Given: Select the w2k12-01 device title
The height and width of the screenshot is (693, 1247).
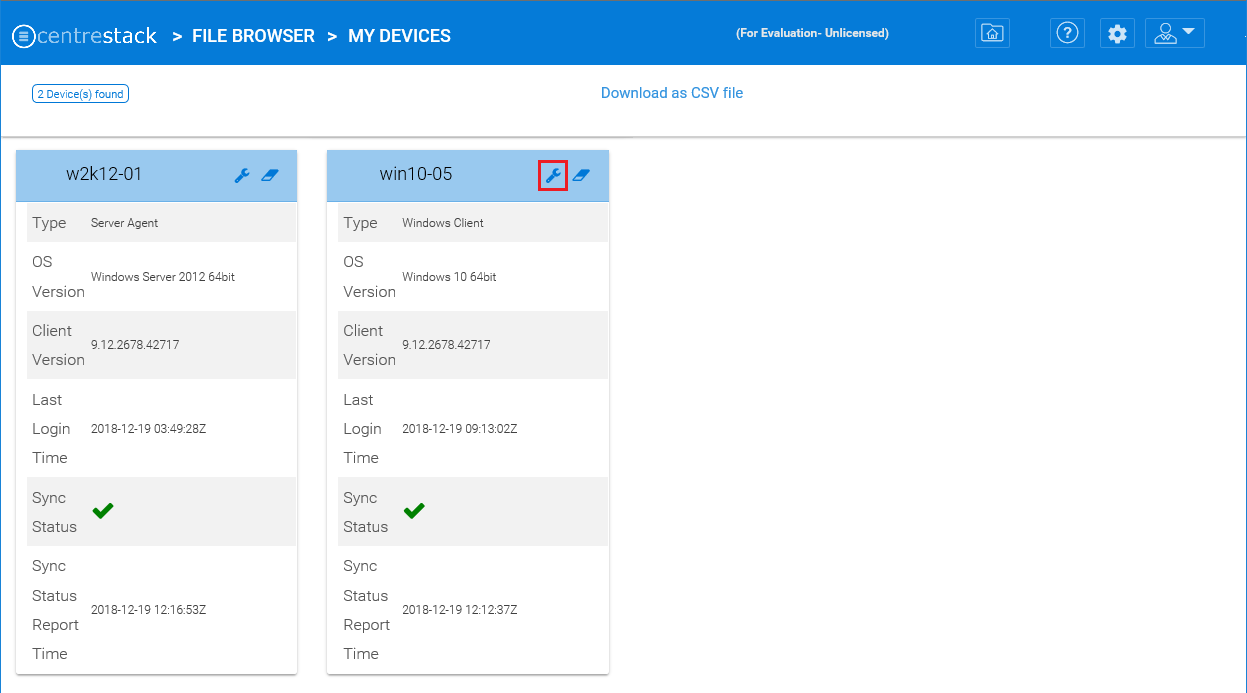Looking at the screenshot, I should pos(104,174).
